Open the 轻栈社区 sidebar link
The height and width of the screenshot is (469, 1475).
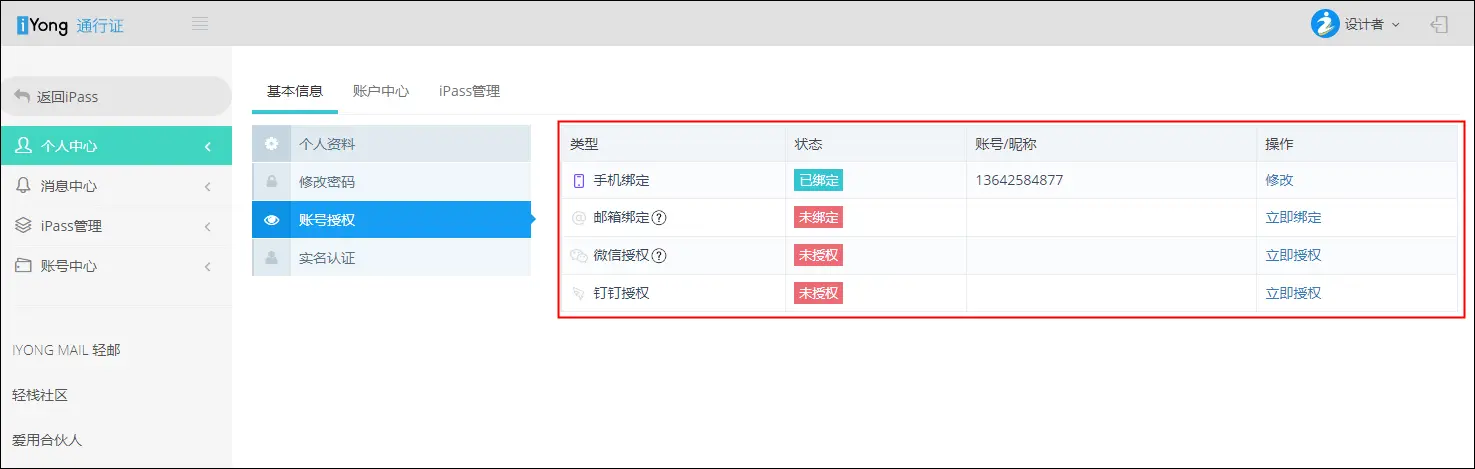[40, 395]
